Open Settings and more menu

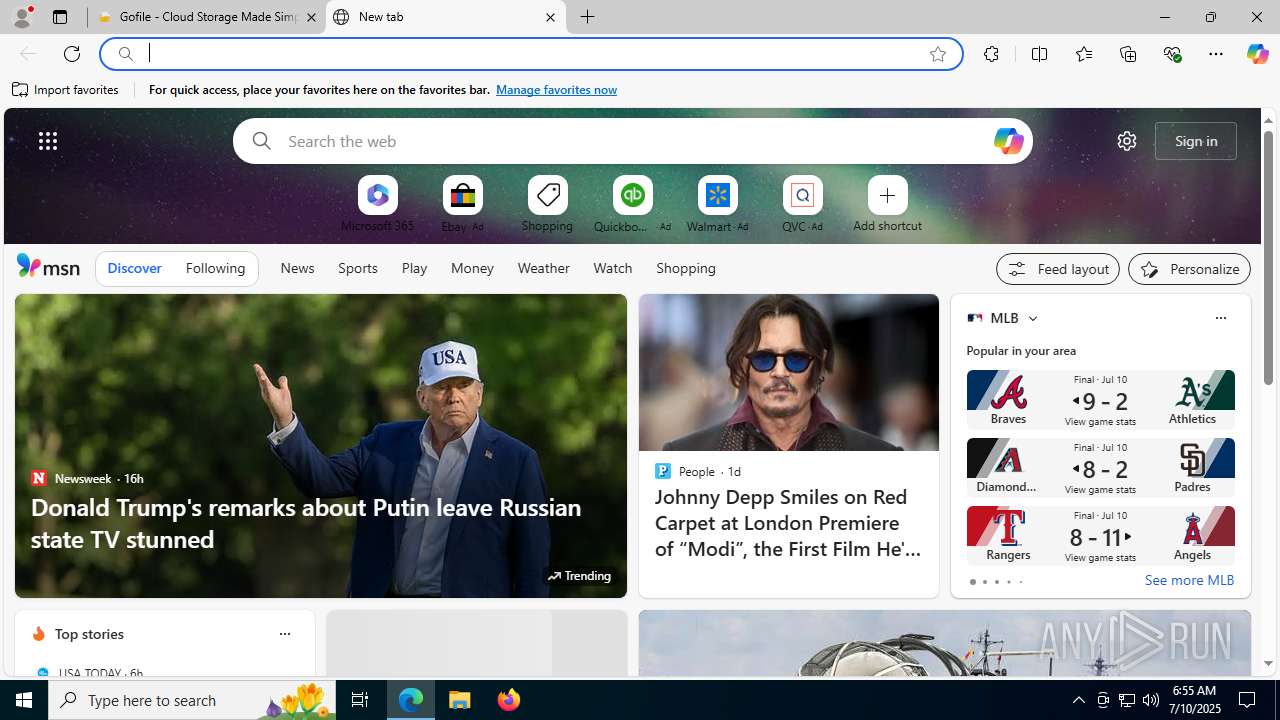1216,54
